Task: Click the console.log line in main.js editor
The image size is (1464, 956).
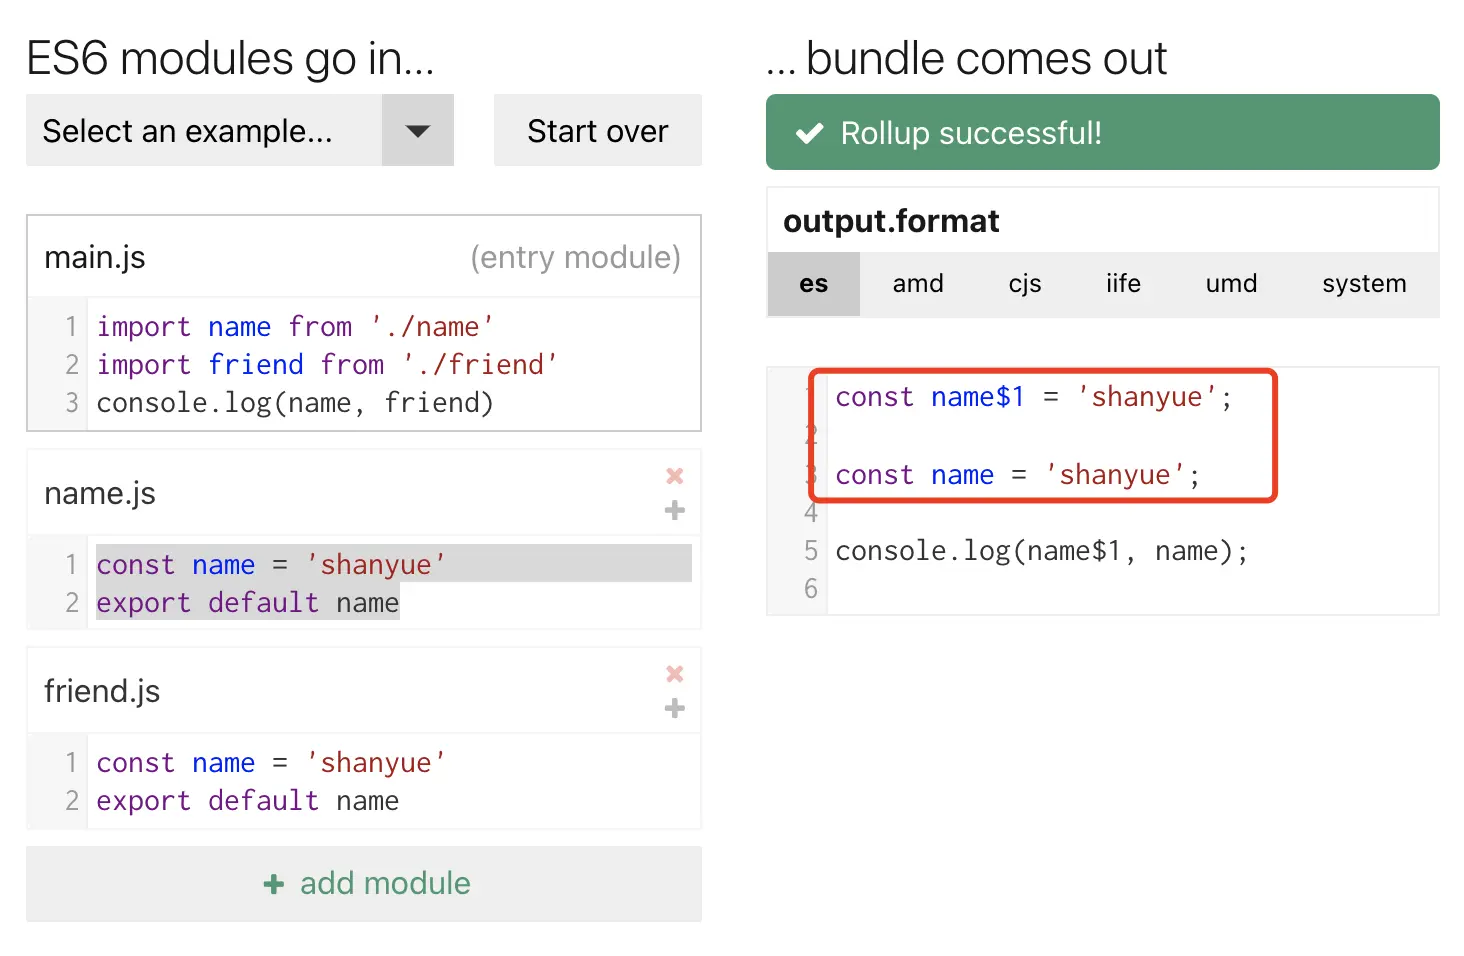Action: [x=295, y=403]
